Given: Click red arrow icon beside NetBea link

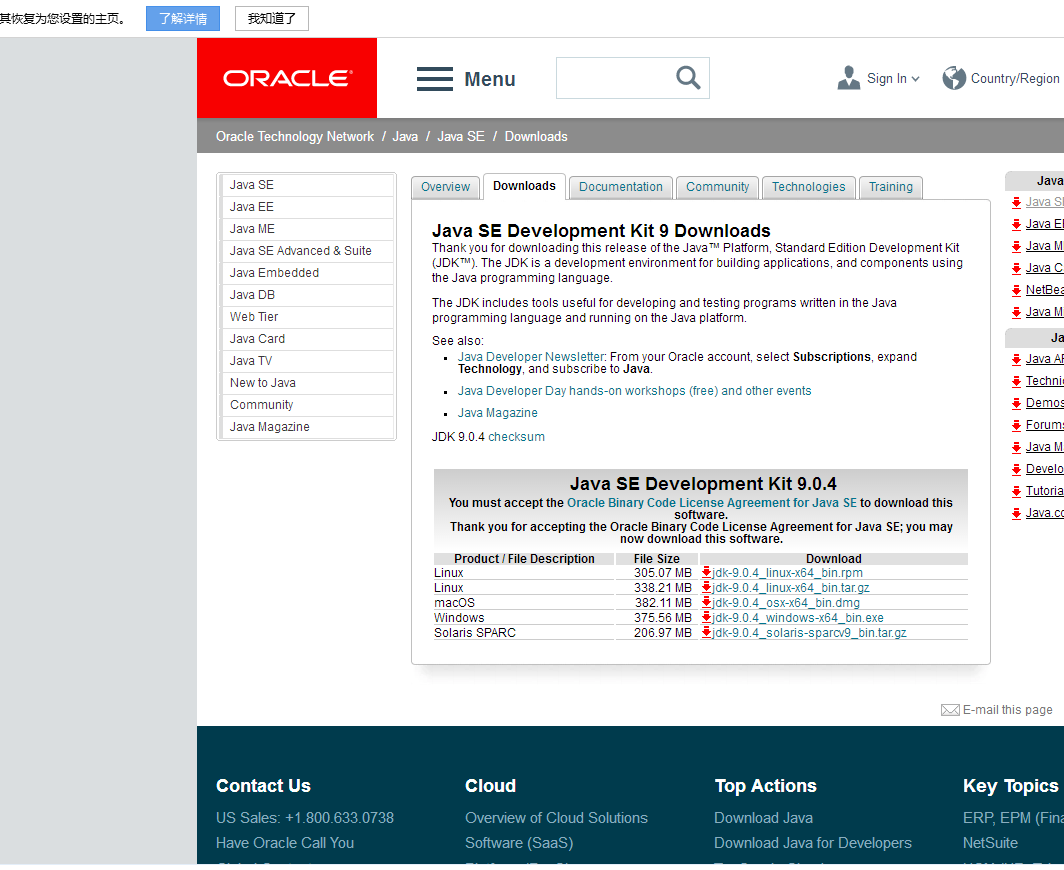Looking at the screenshot, I should 1016,290.
